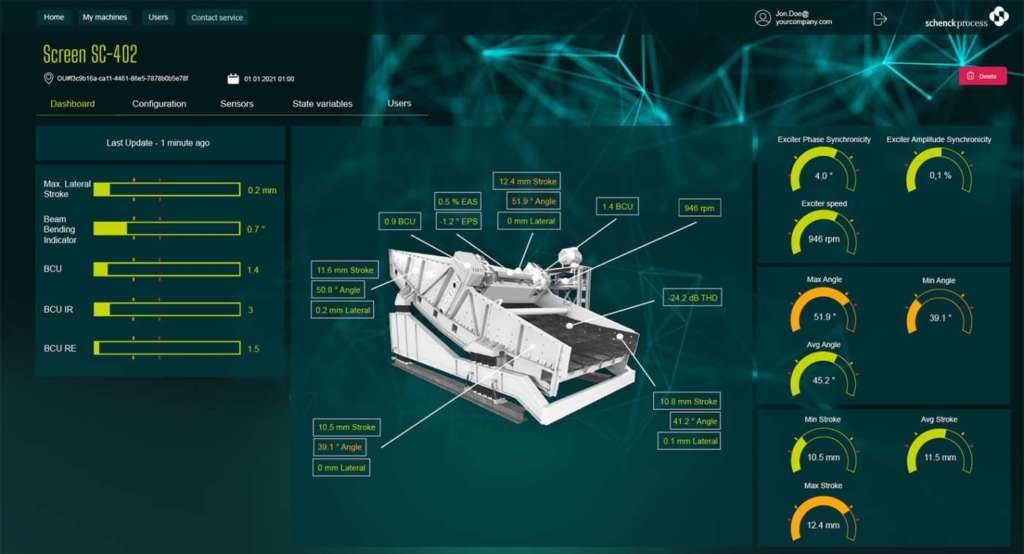1024x554 pixels.
Task: Open the State variables tab
Action: 322,103
